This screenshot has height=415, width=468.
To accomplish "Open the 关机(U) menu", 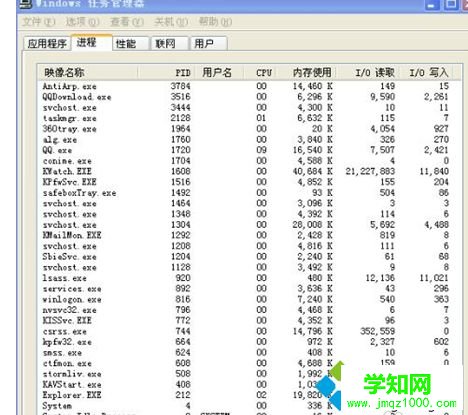I will coord(171,22).
